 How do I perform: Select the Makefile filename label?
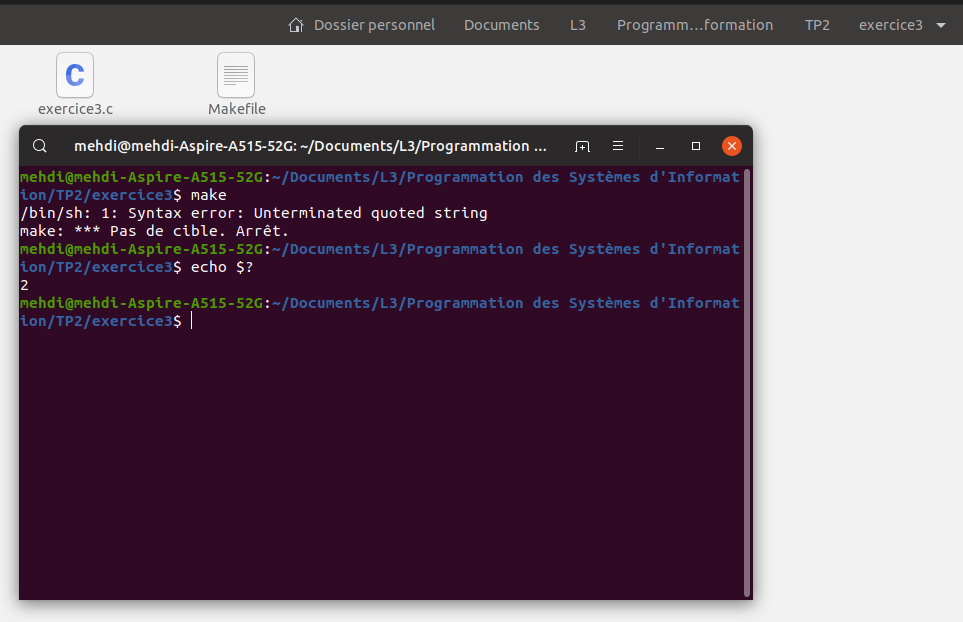236,109
